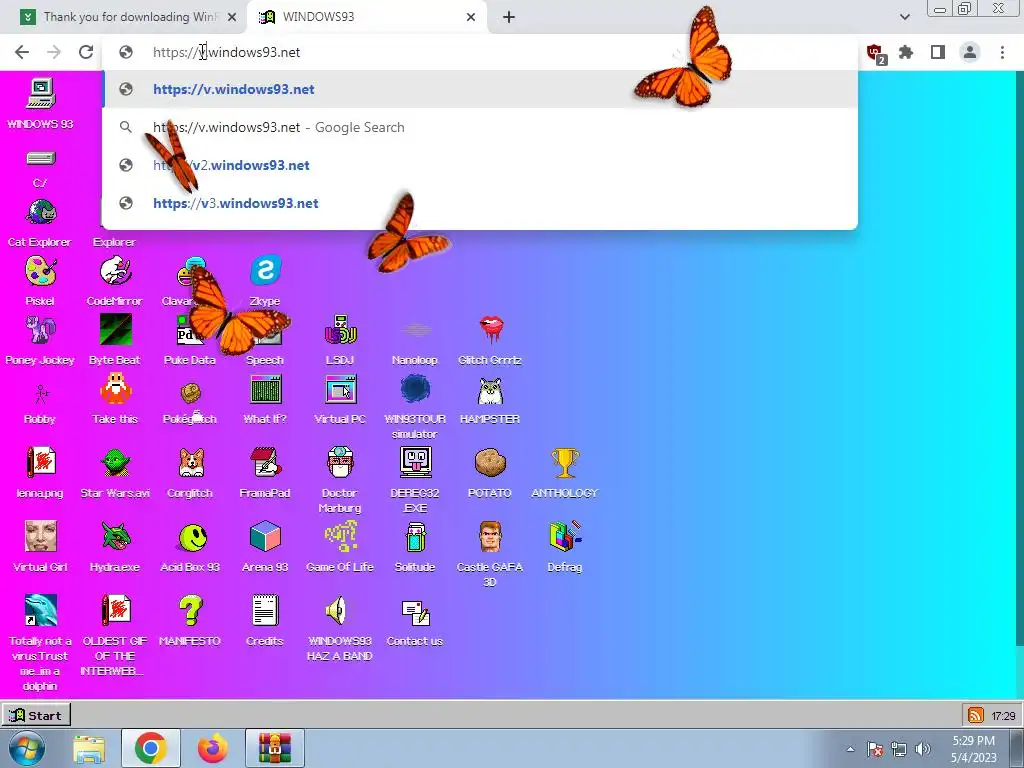This screenshot has height=768, width=1024.
Task: Open the uBlock Origin extension icon
Action: tap(875, 53)
